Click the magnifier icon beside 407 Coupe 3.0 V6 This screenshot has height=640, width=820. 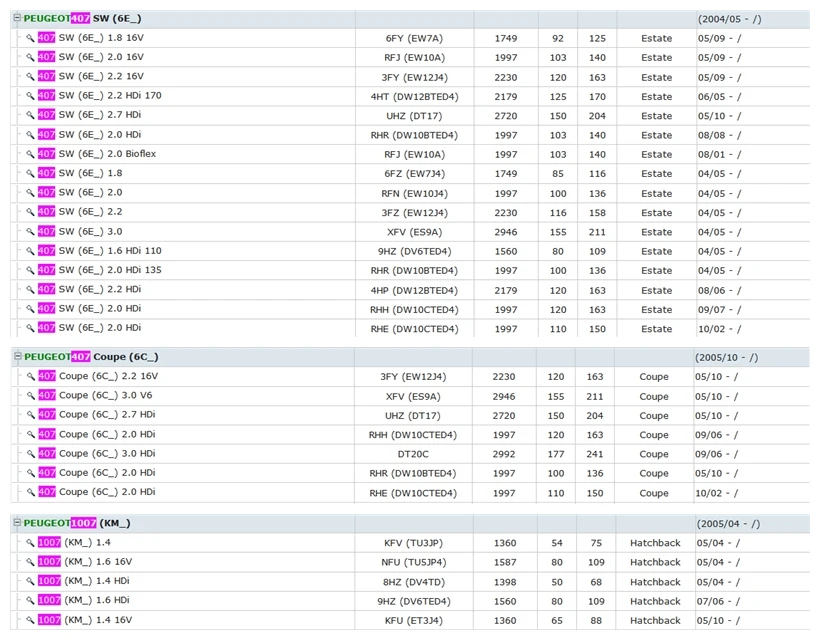click(x=31, y=395)
